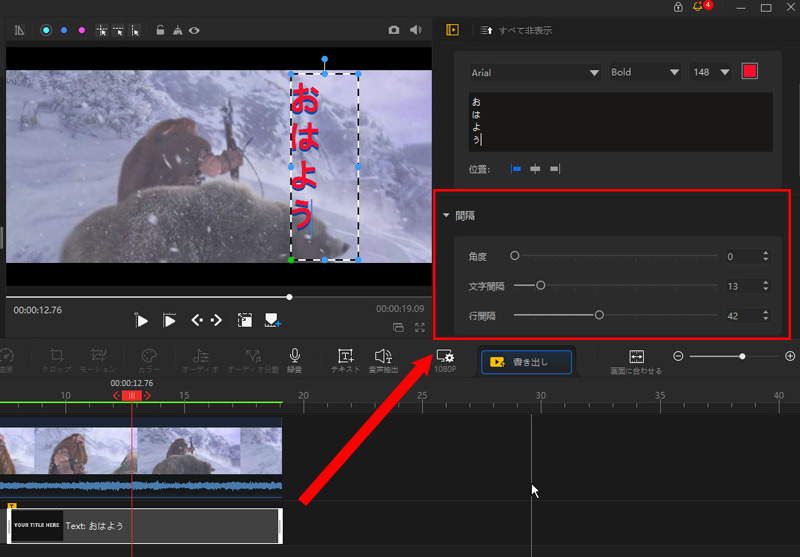The width and height of the screenshot is (800, 557).
Task: Click the timeline zoom slider handle
Action: point(742,356)
